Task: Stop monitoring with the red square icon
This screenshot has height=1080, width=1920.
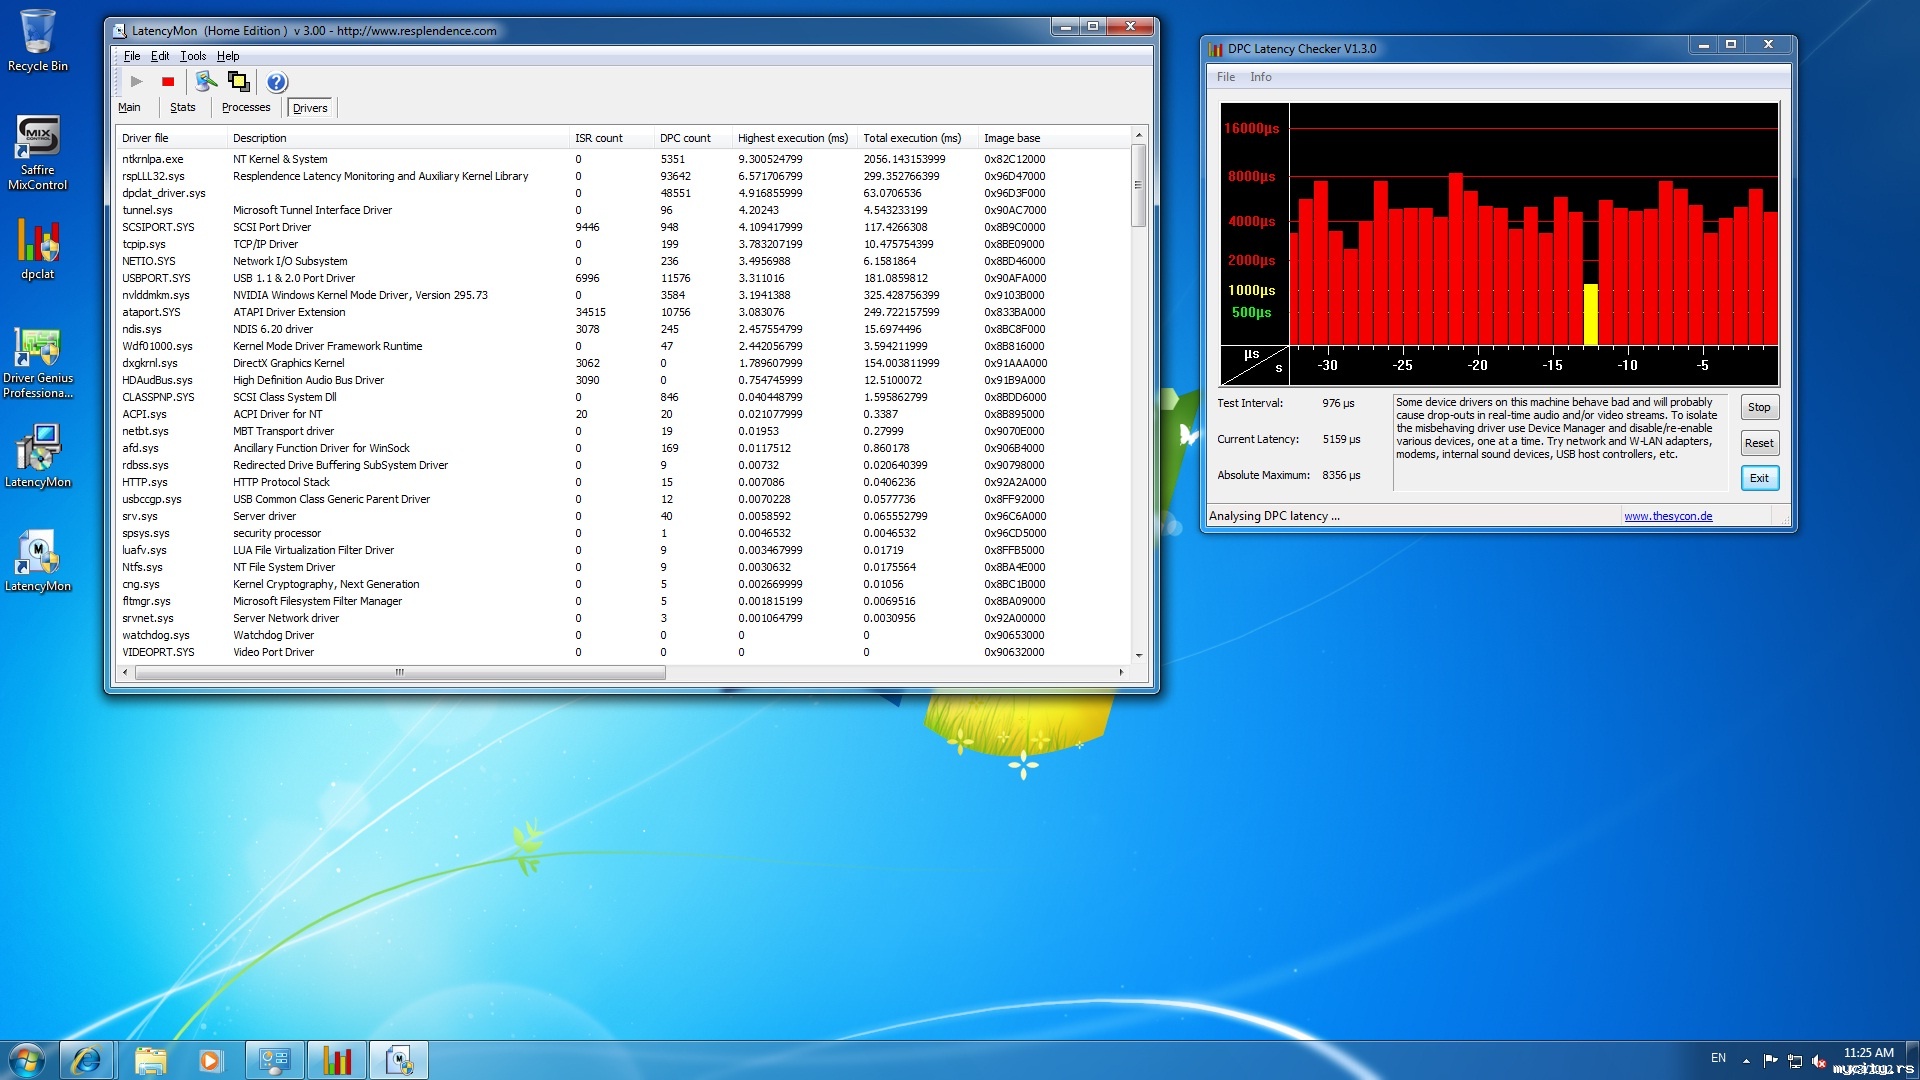Action: coord(168,82)
